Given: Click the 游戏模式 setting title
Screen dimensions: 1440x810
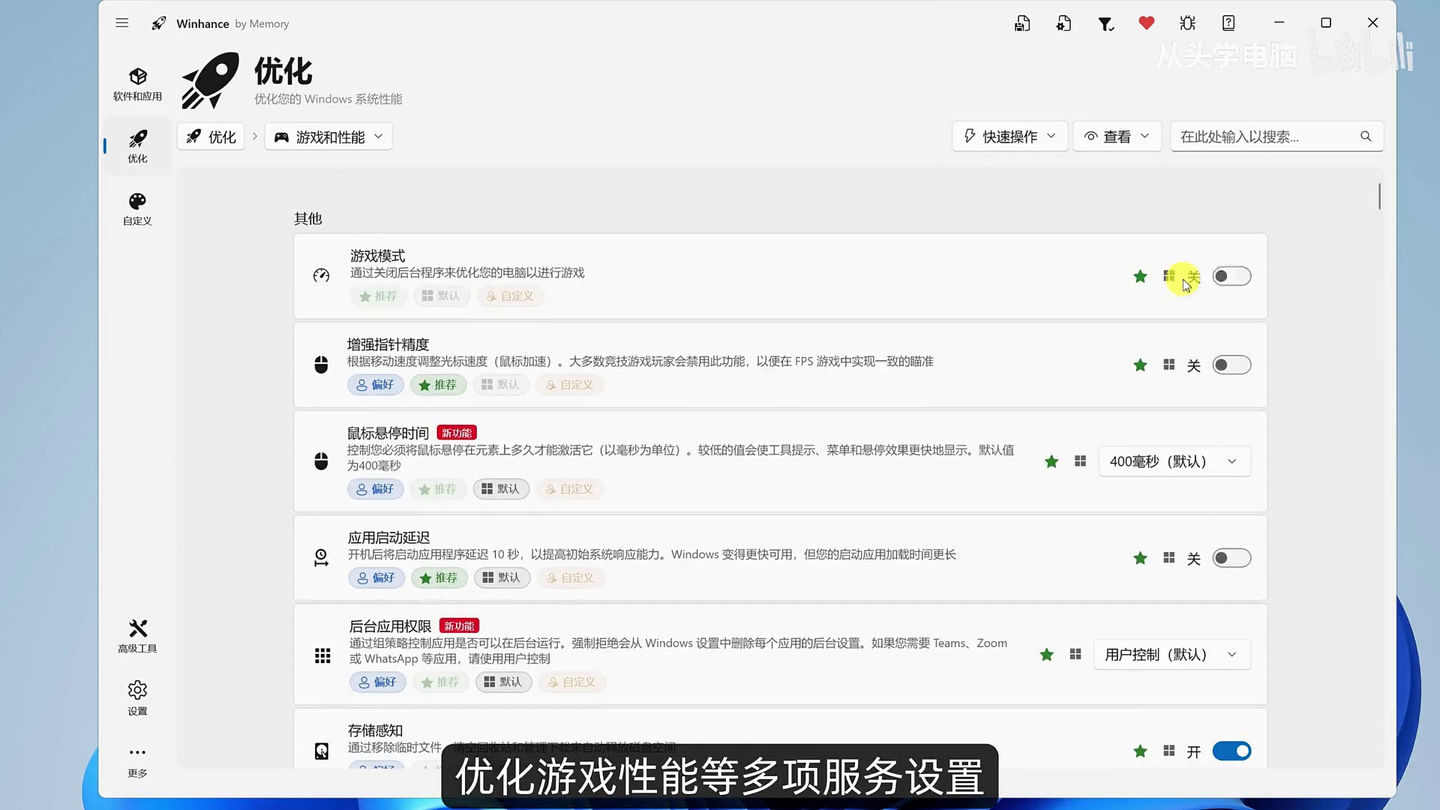Looking at the screenshot, I should point(378,256).
